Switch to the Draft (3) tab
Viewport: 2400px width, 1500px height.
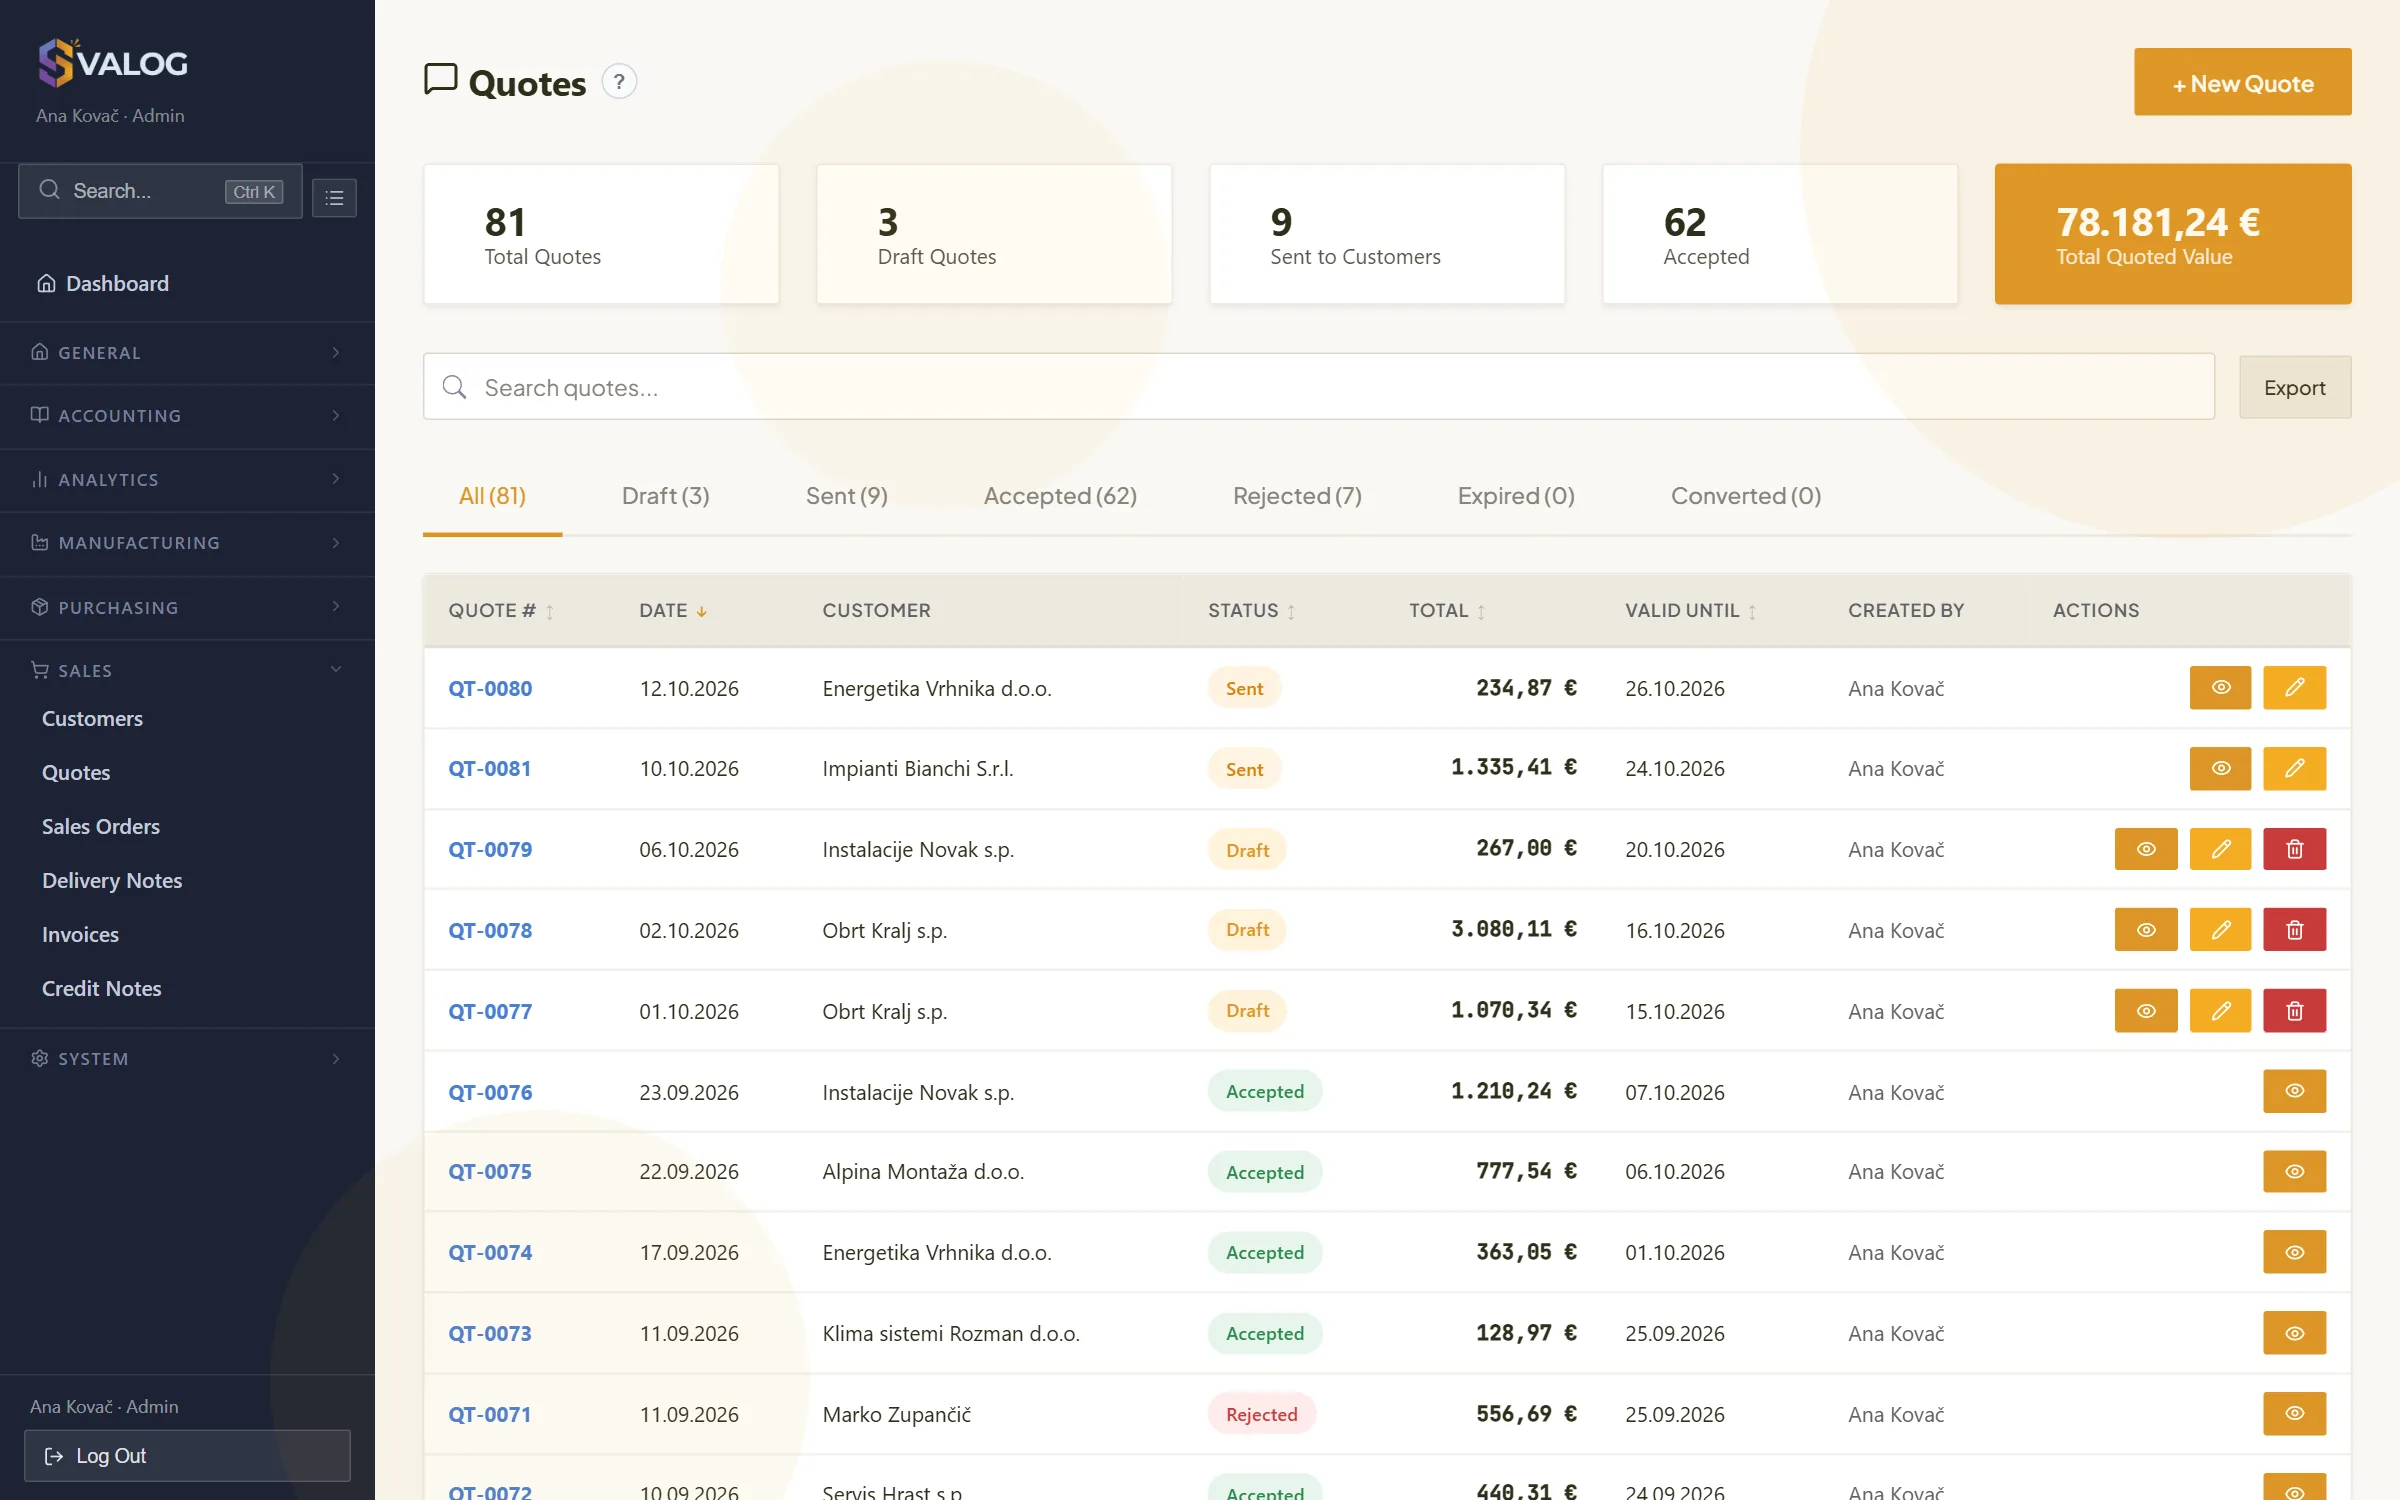tap(665, 496)
